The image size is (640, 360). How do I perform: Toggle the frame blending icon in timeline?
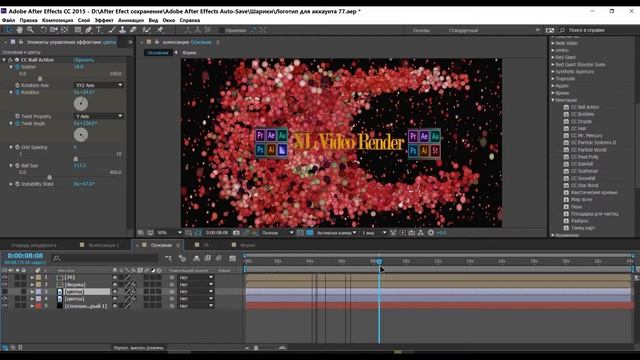[x=207, y=258]
